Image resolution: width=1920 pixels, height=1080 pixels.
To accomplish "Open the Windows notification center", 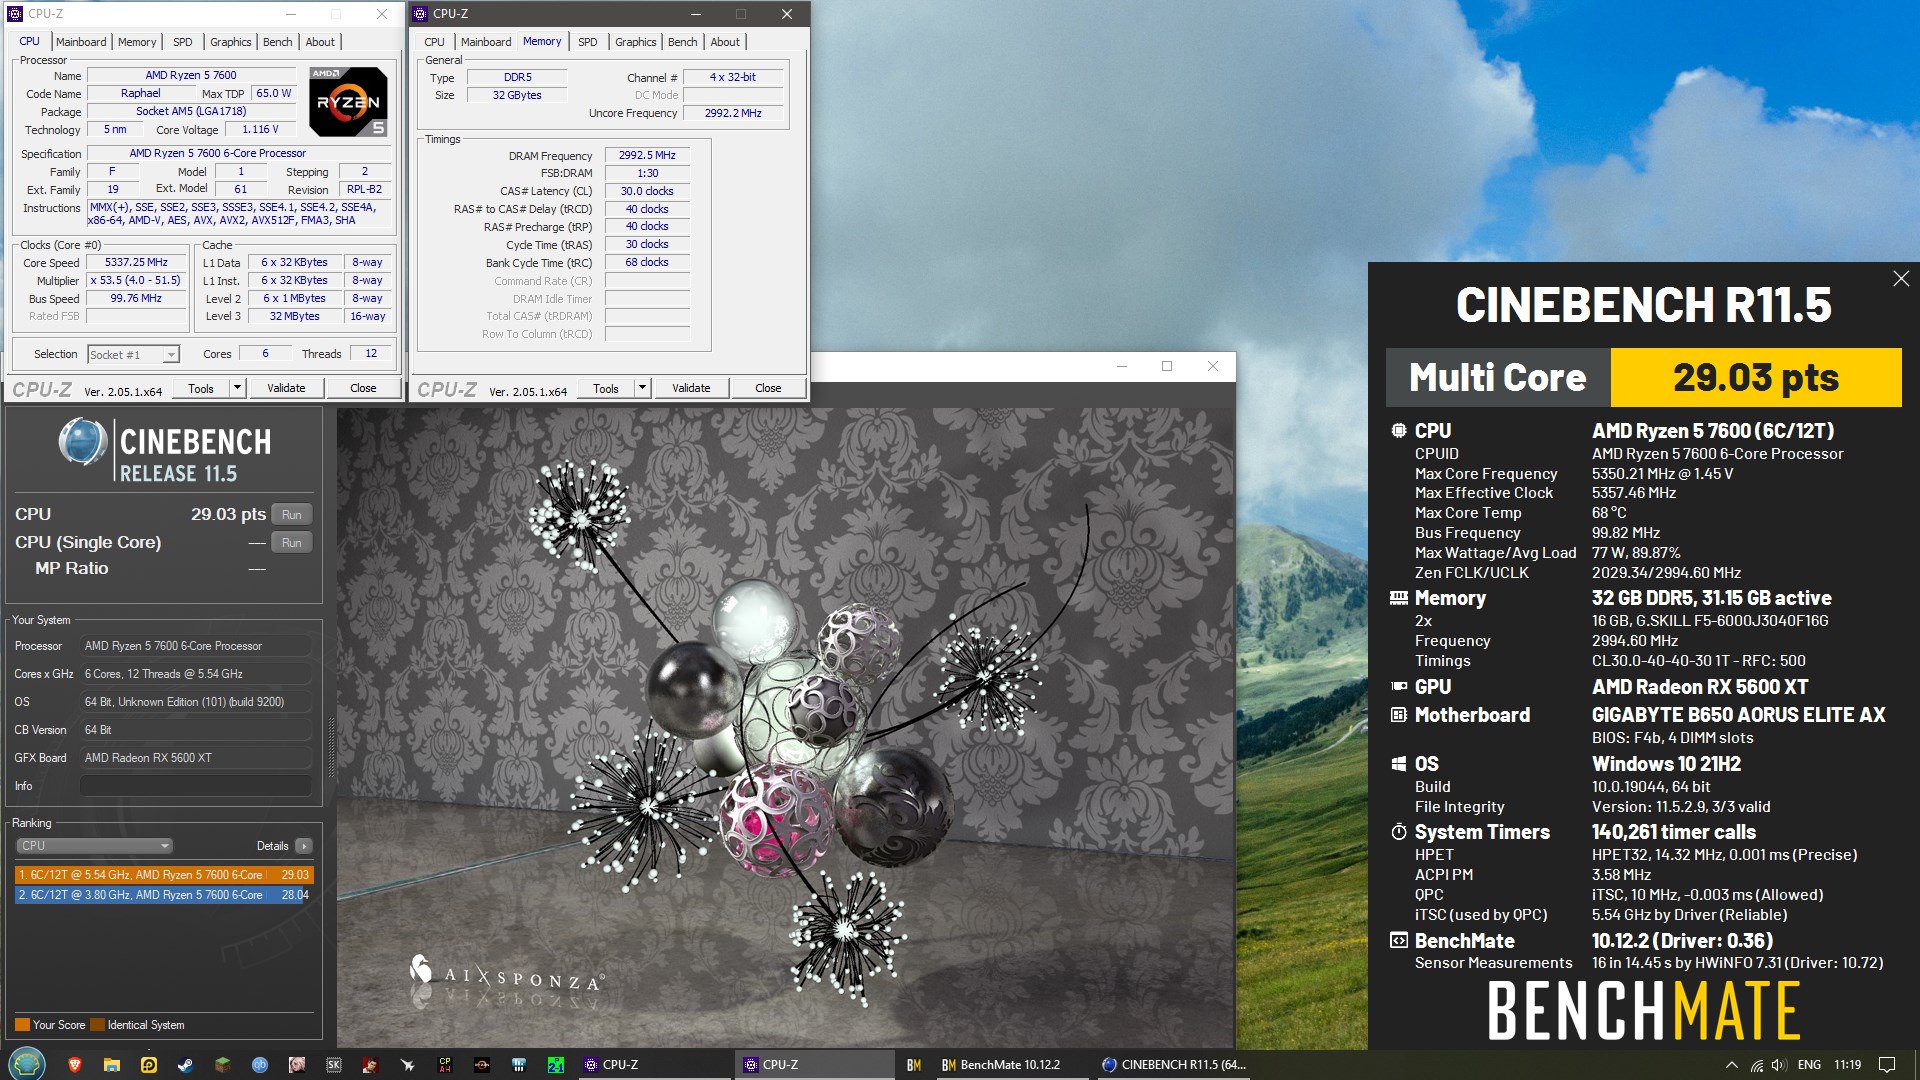I will pos(1887,1065).
